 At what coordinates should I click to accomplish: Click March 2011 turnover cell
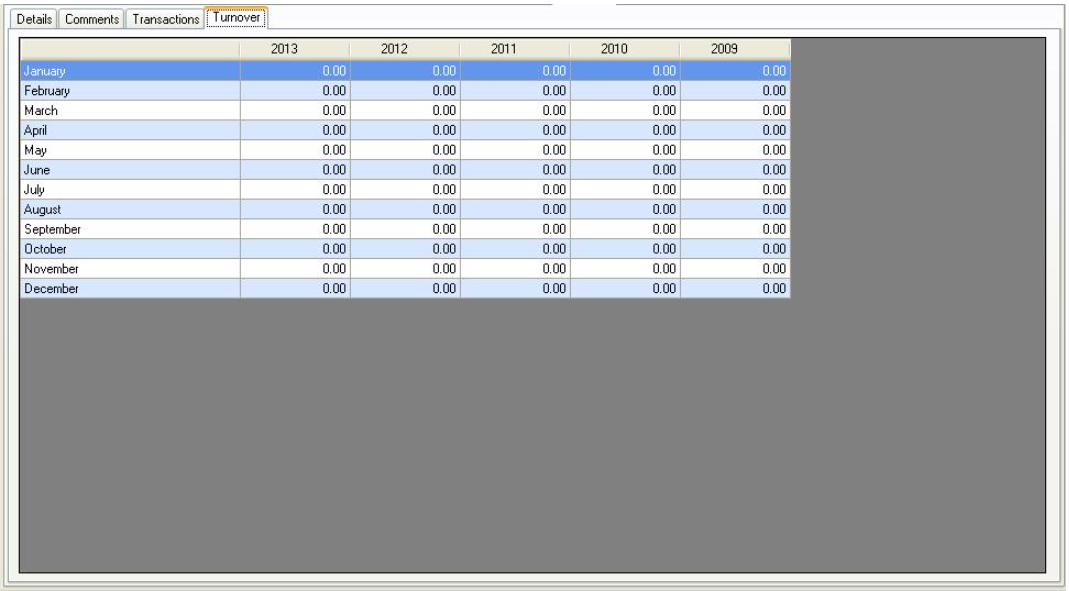coord(515,110)
